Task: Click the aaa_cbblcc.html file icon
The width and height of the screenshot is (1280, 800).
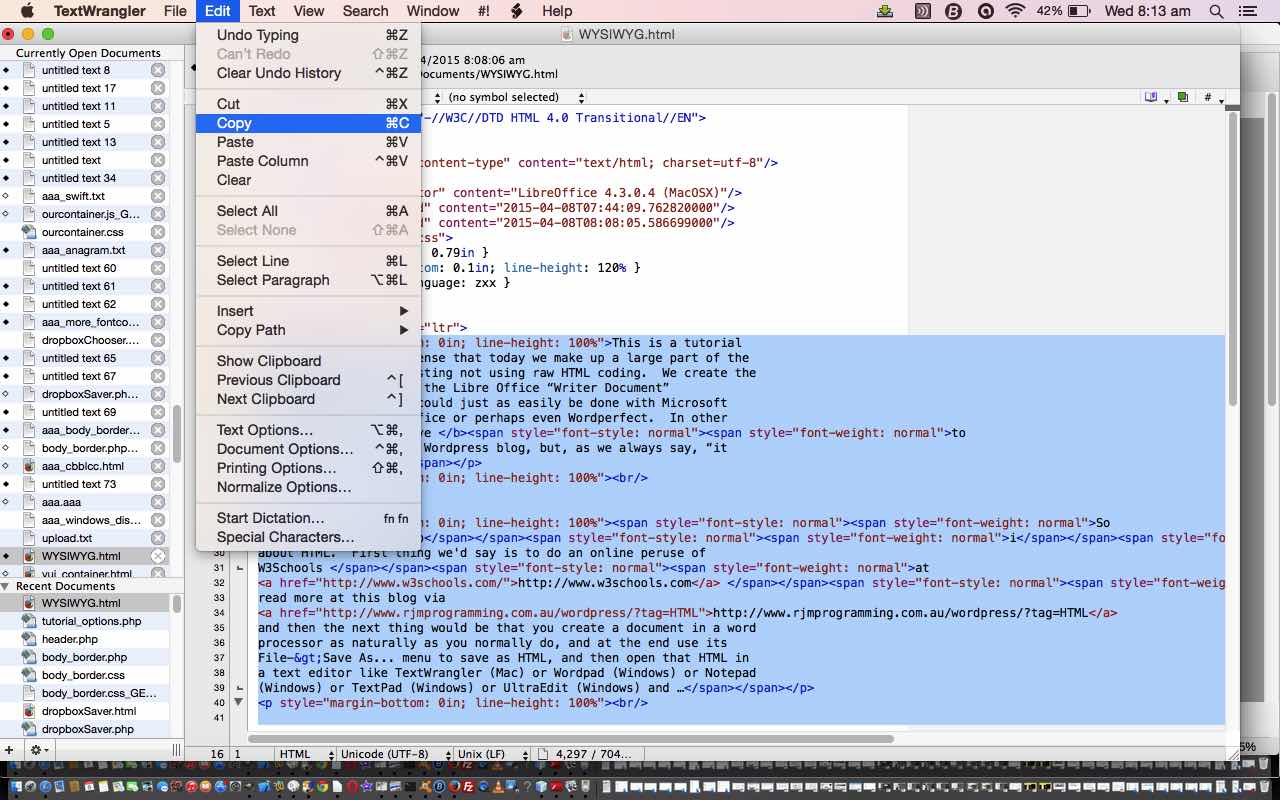Action: pos(29,466)
